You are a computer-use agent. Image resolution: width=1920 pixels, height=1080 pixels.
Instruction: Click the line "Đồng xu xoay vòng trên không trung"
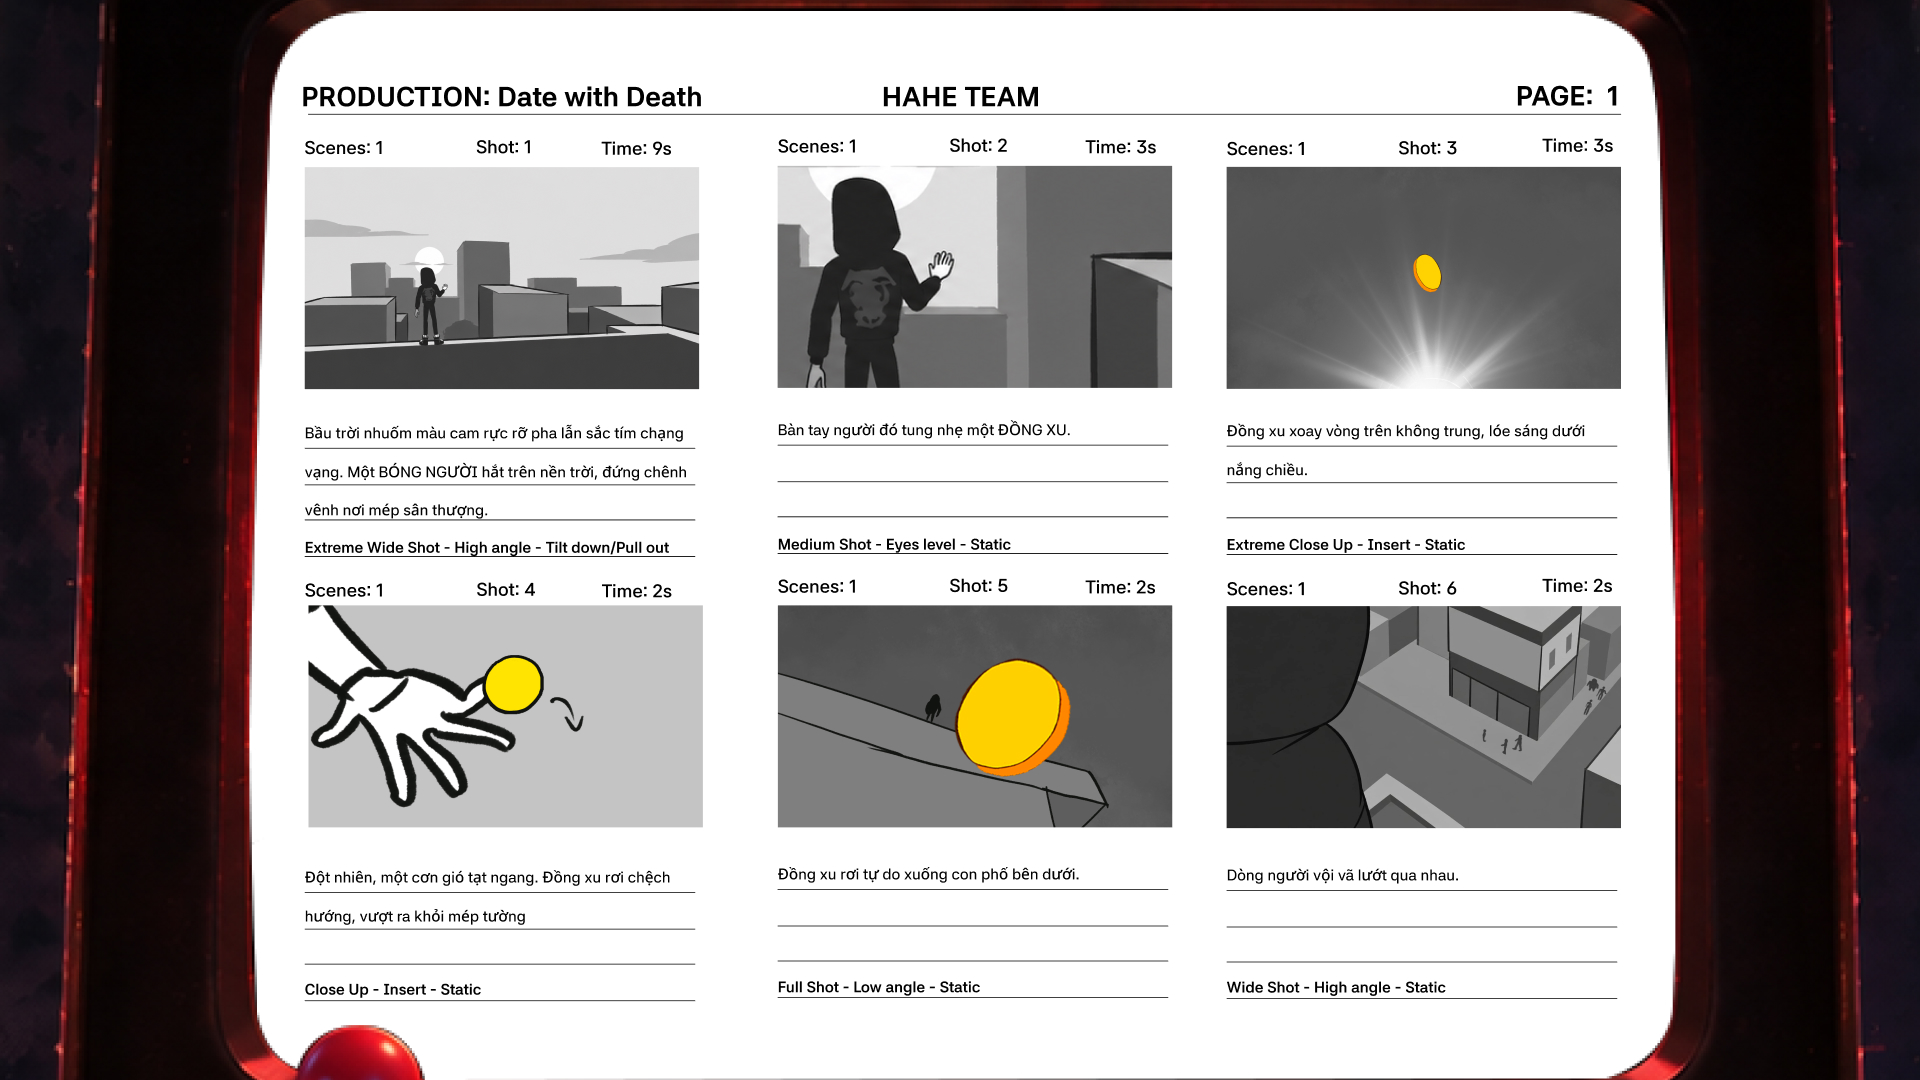pos(1406,431)
